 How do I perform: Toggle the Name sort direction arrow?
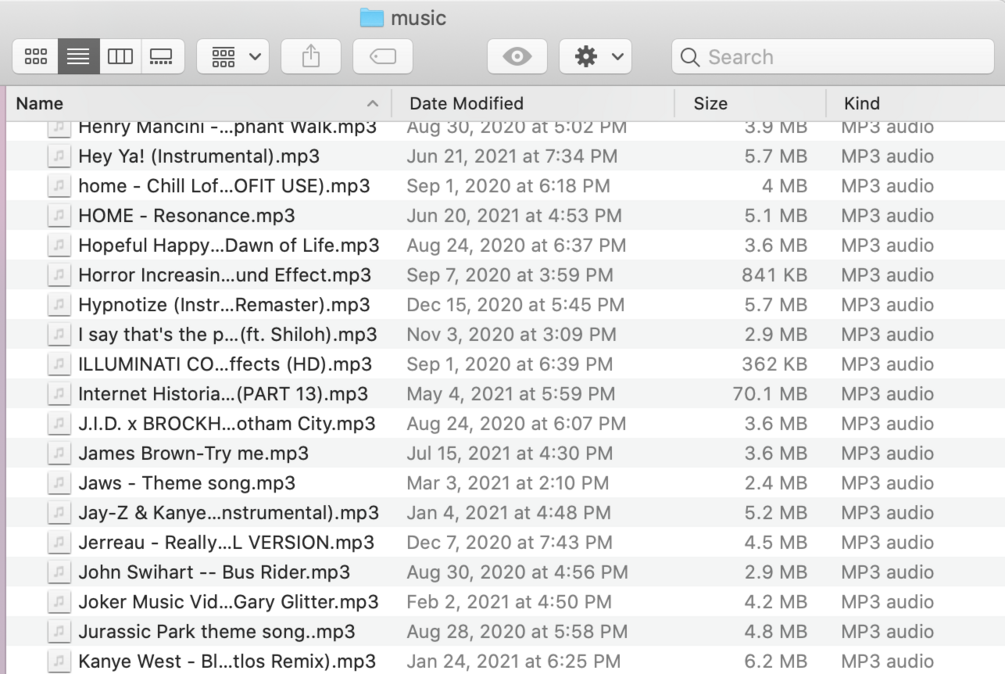click(372, 104)
